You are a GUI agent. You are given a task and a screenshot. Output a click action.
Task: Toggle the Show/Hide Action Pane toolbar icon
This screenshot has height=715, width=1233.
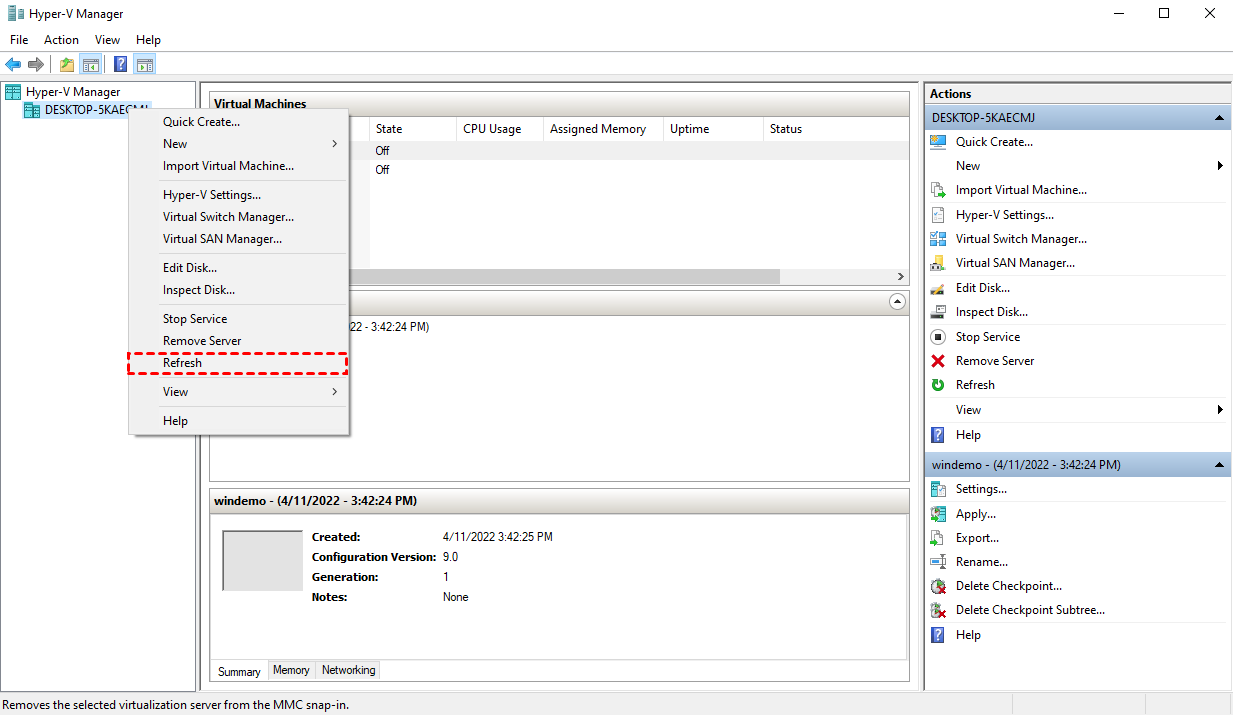[145, 65]
